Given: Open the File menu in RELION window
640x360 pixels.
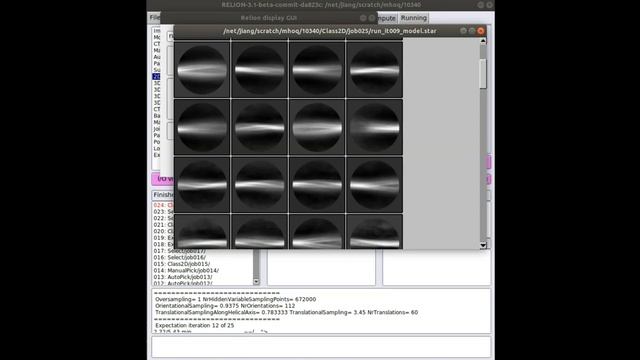Looking at the screenshot, I should tap(155, 18).
